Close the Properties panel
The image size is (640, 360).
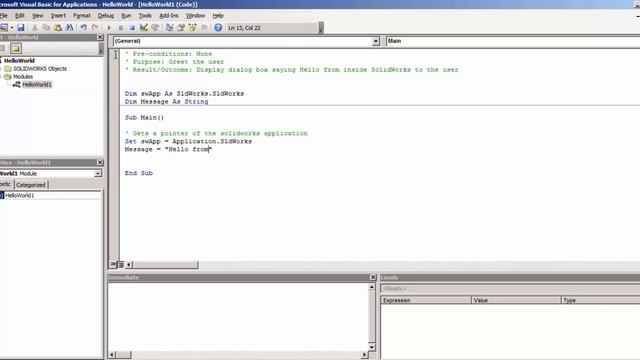pos(100,162)
